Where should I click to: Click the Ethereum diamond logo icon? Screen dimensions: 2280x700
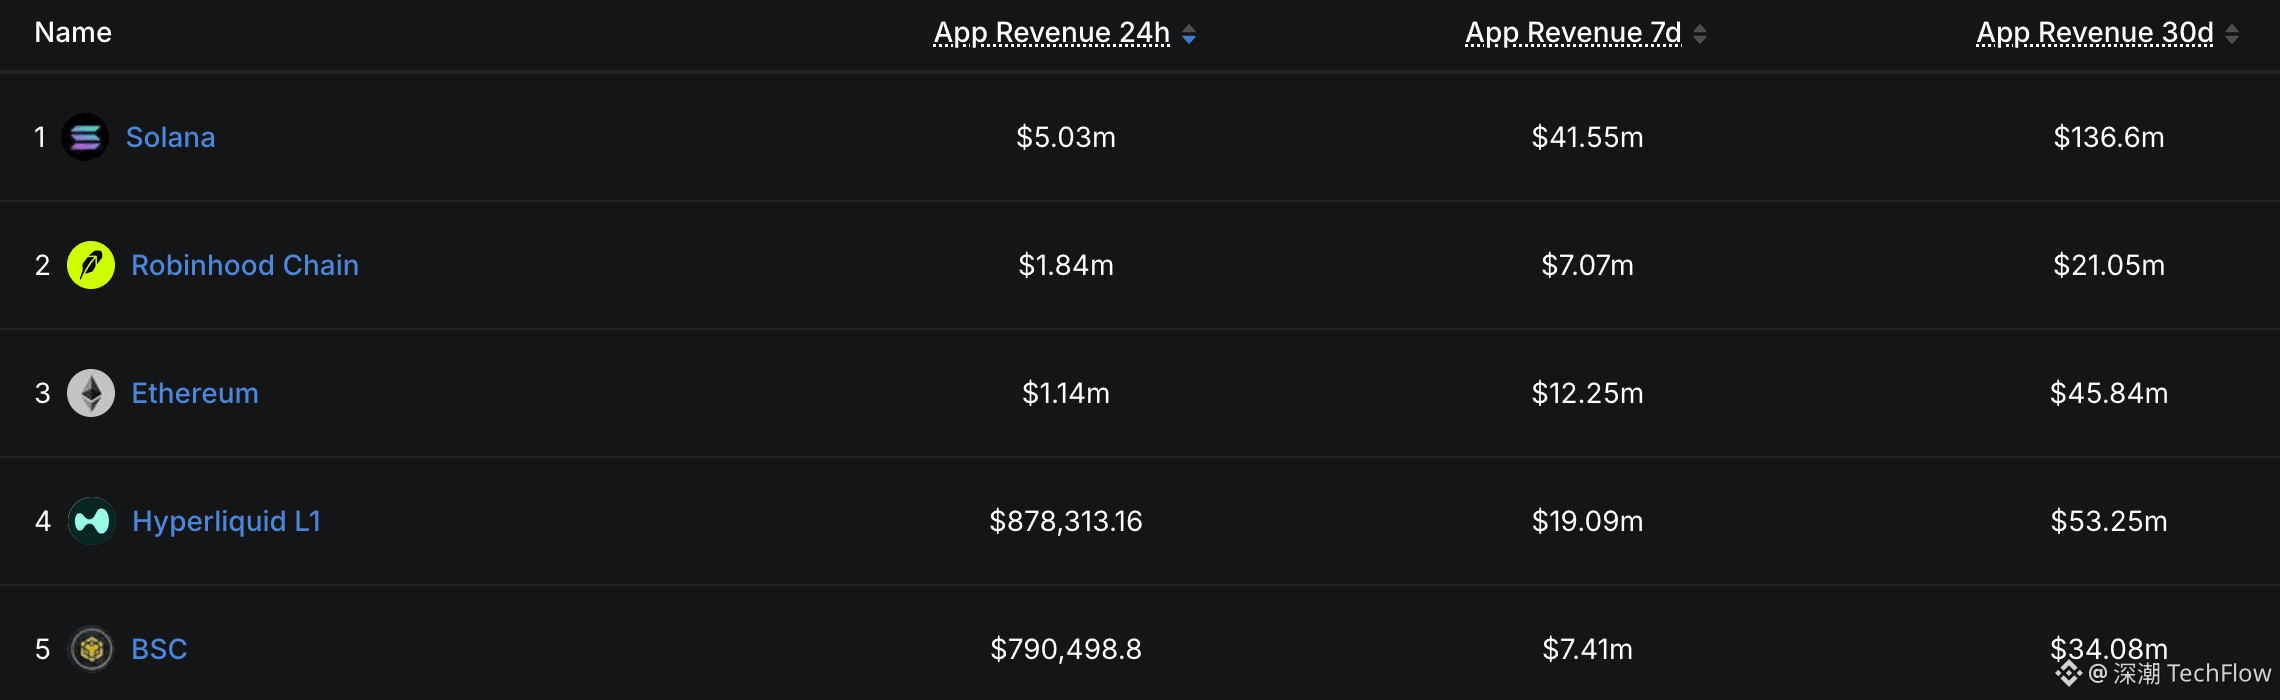[x=91, y=393]
